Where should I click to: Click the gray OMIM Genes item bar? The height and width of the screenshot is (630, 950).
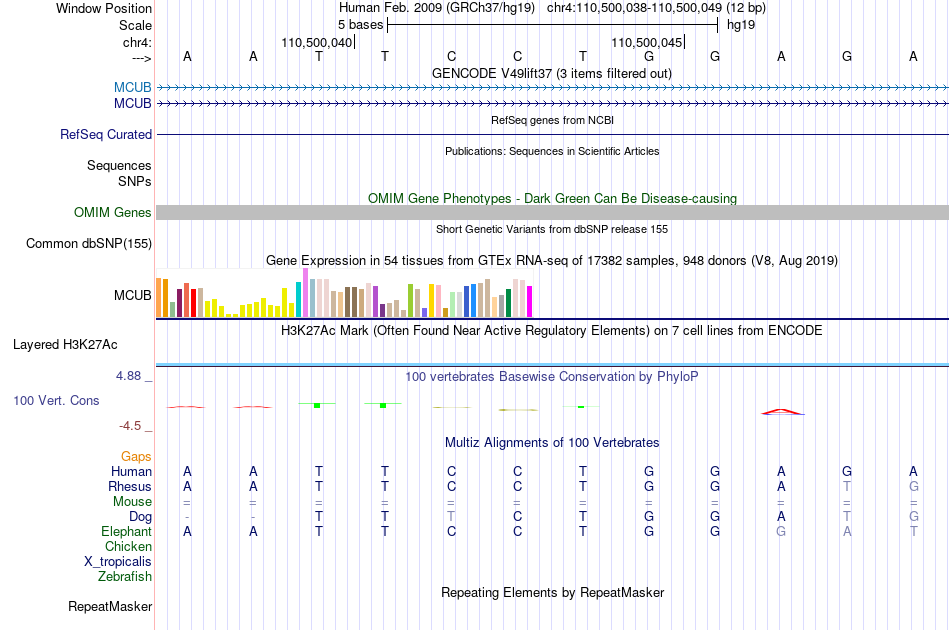pyautogui.click(x=552, y=212)
